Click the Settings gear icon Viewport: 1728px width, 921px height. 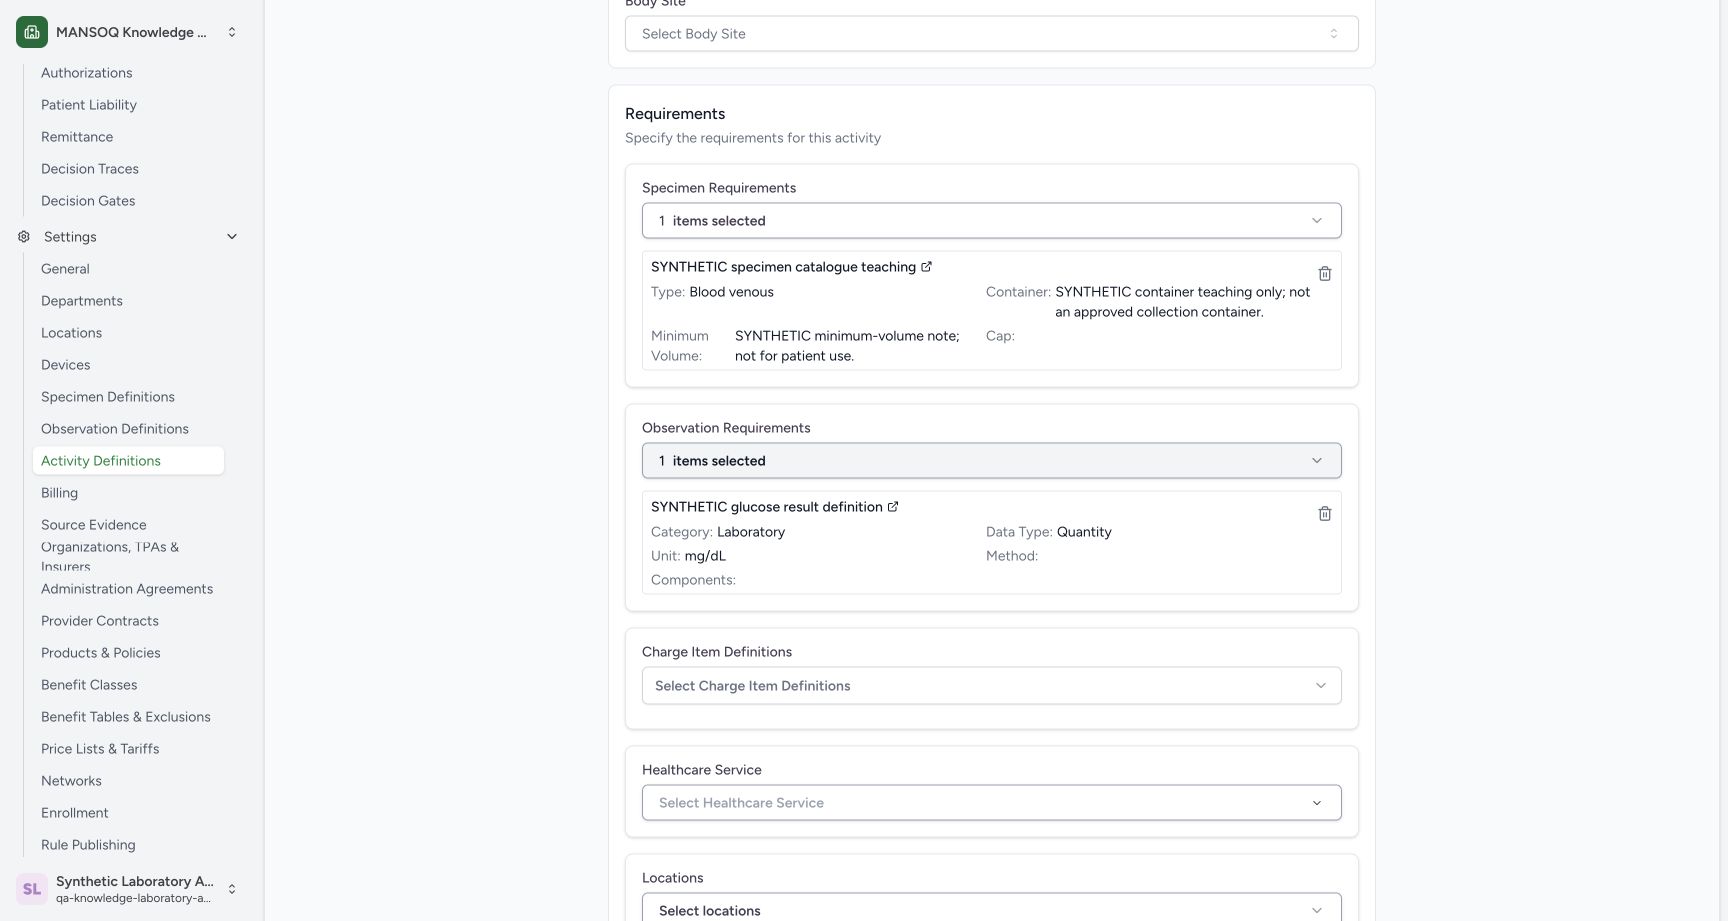pyautogui.click(x=24, y=237)
